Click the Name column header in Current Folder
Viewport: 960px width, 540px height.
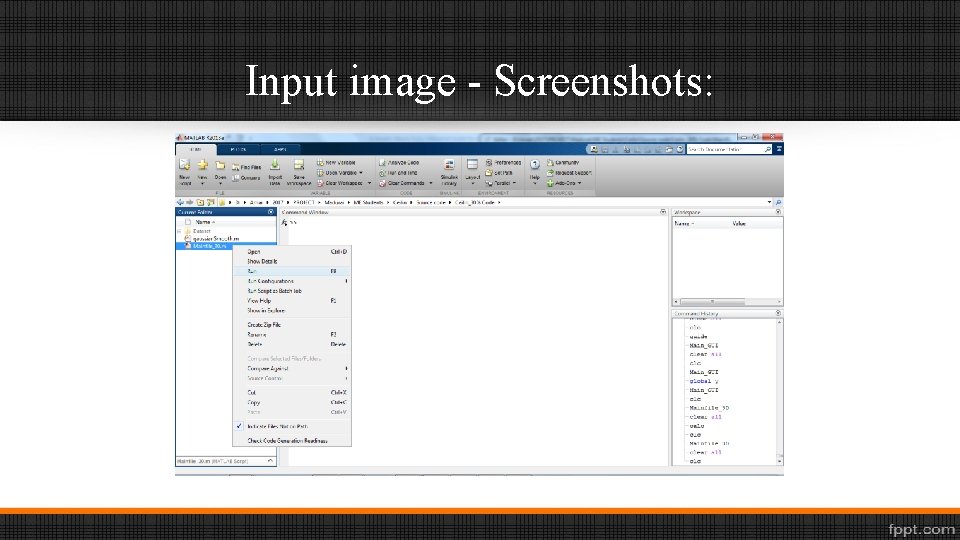[205, 222]
